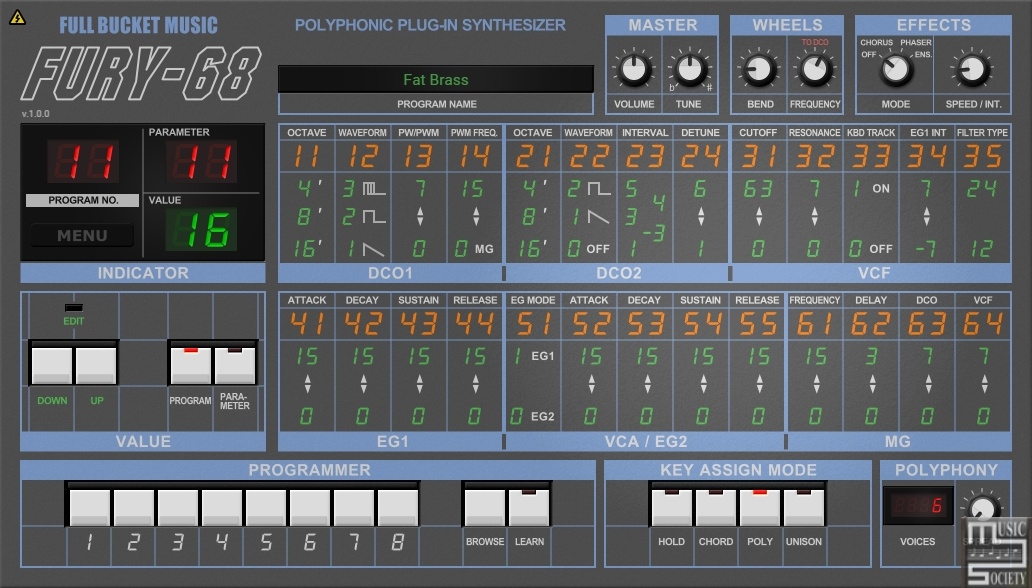Select parameter 35 Filter Type
Screen dimensions: 1032x588
(x=983, y=157)
